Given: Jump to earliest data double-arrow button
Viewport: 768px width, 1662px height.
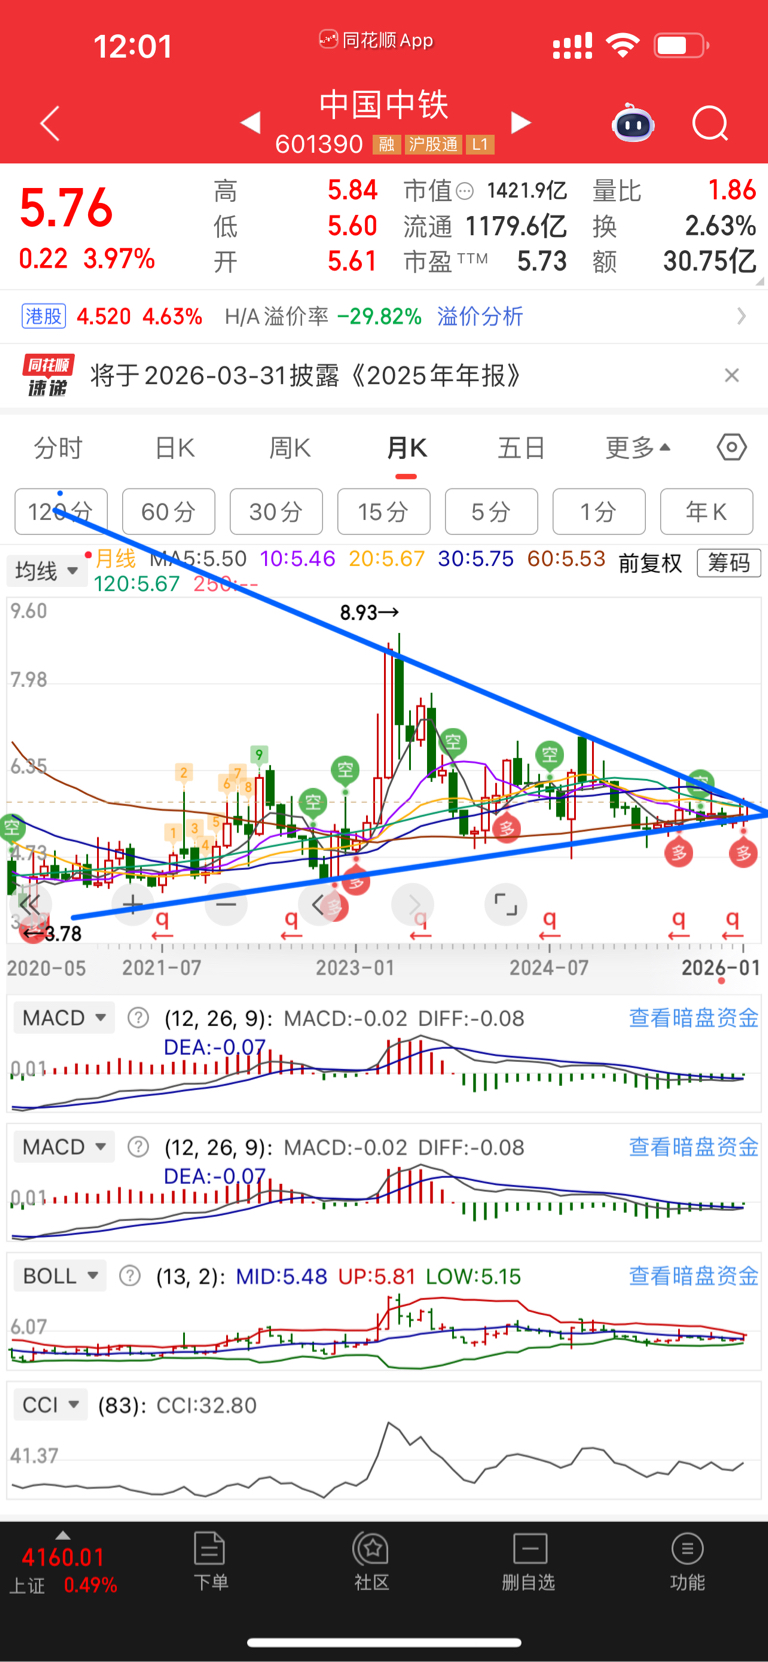Looking at the screenshot, I should [30, 904].
